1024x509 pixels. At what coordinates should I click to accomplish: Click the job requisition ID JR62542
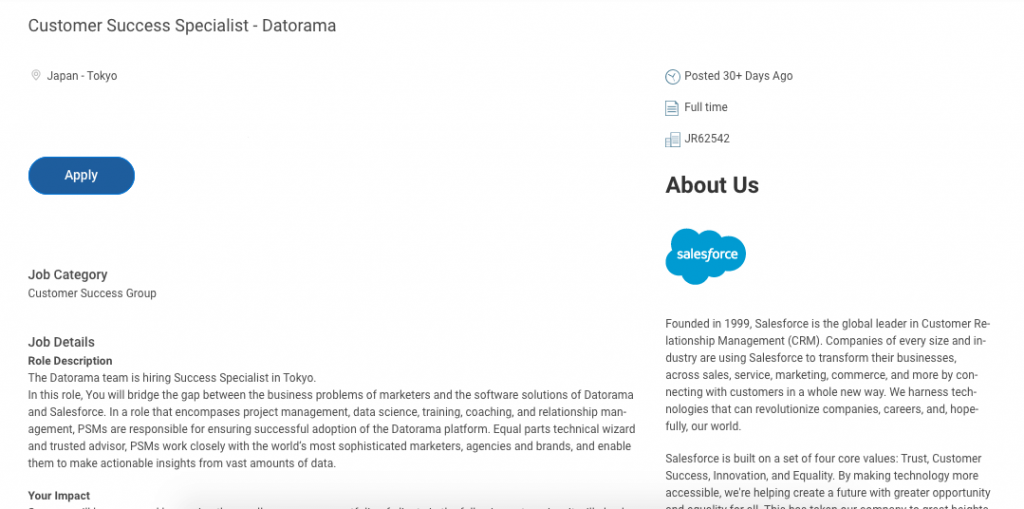coord(707,139)
